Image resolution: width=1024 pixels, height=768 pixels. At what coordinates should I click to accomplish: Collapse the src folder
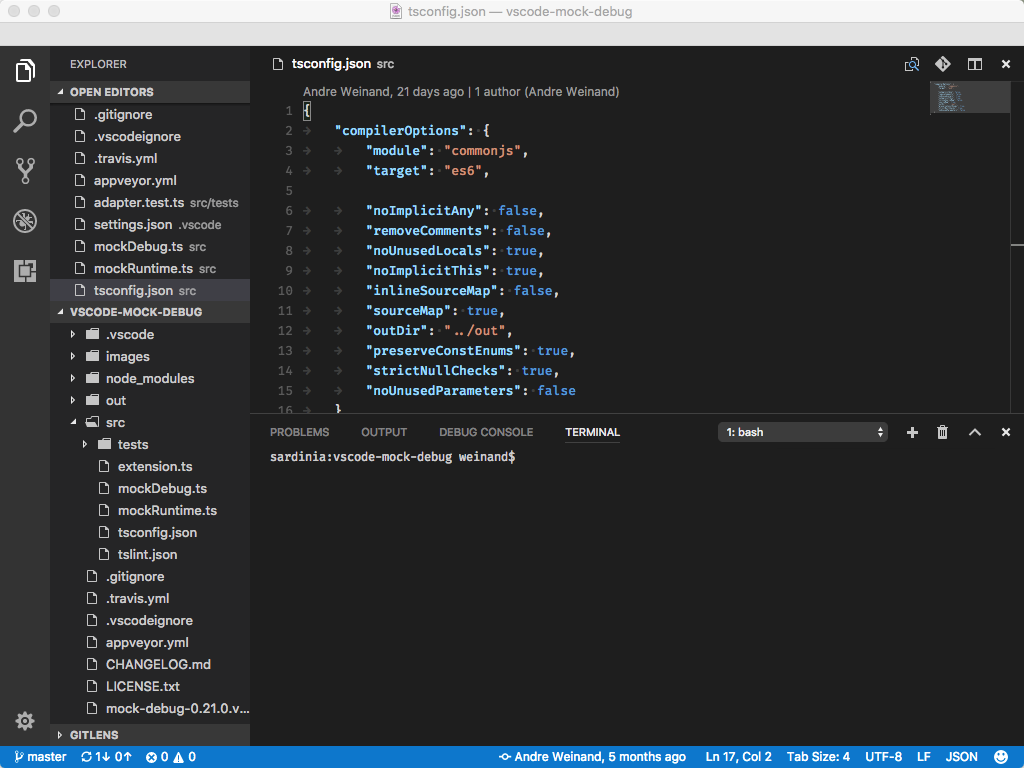(150, 423)
